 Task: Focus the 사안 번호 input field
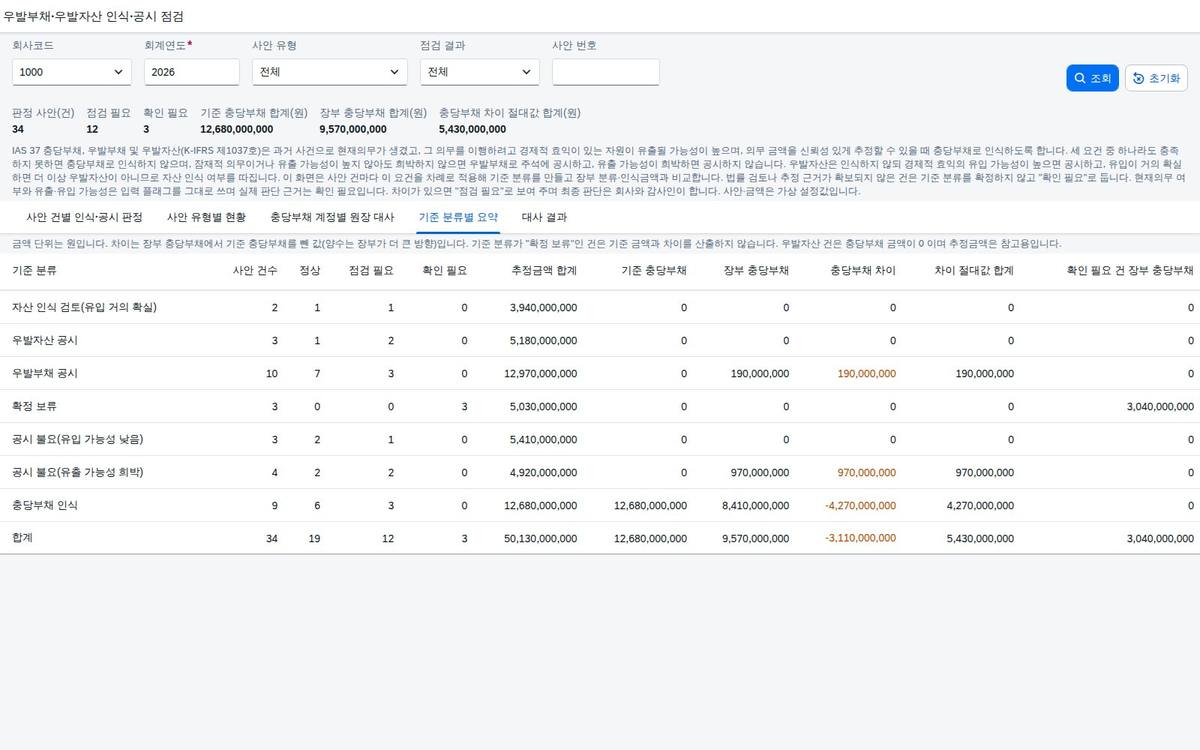tap(606, 72)
